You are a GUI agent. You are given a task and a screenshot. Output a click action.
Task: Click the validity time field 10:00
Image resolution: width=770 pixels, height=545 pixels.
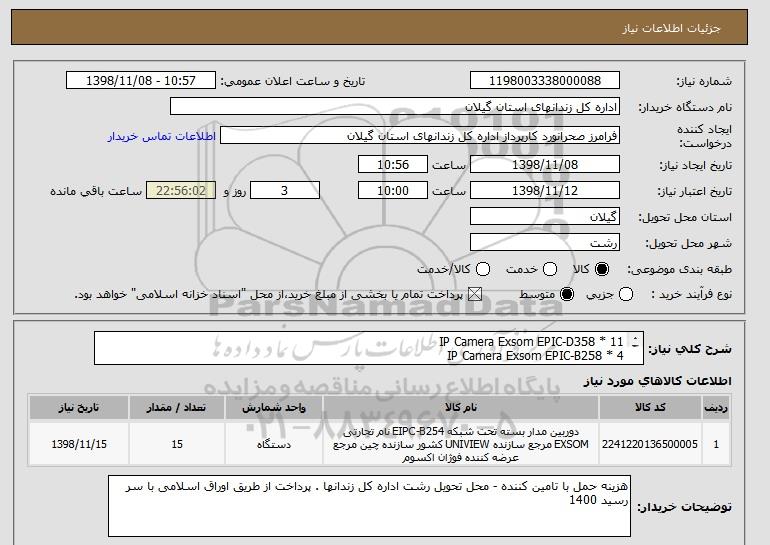[393, 191]
